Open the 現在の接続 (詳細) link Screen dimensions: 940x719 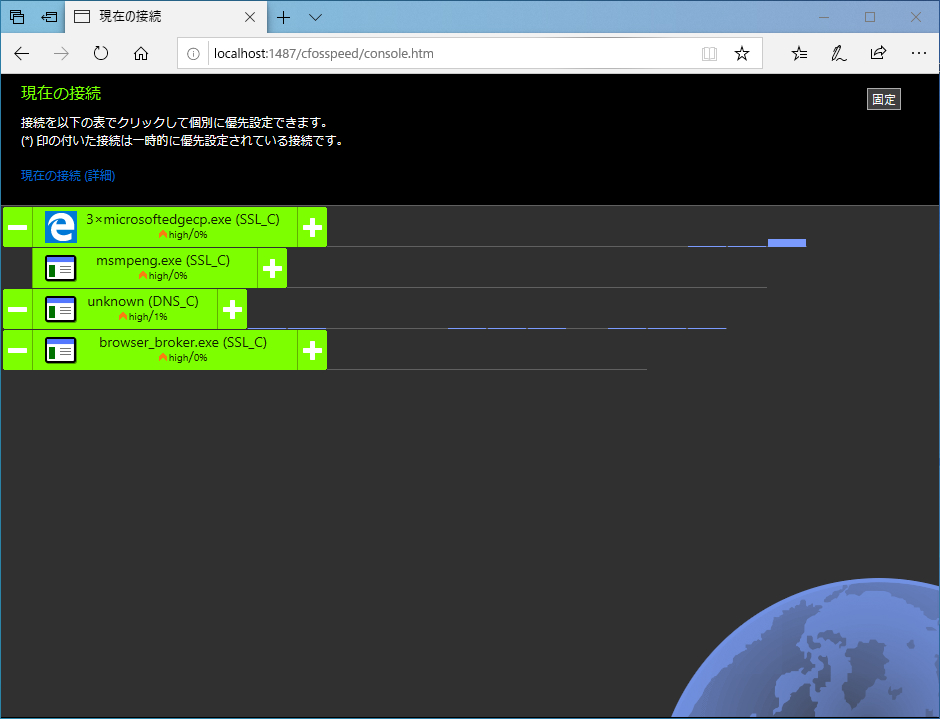tap(68, 175)
